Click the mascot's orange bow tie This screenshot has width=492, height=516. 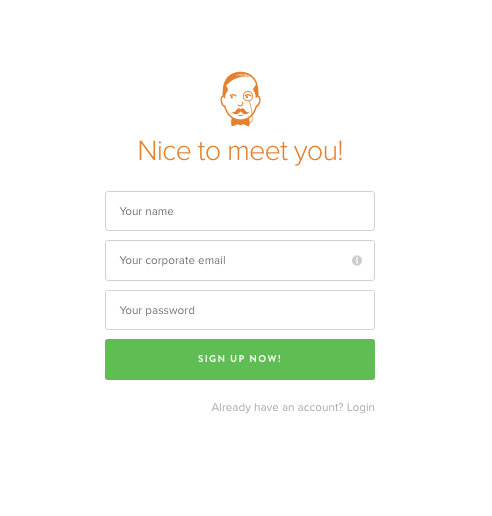click(x=241, y=122)
